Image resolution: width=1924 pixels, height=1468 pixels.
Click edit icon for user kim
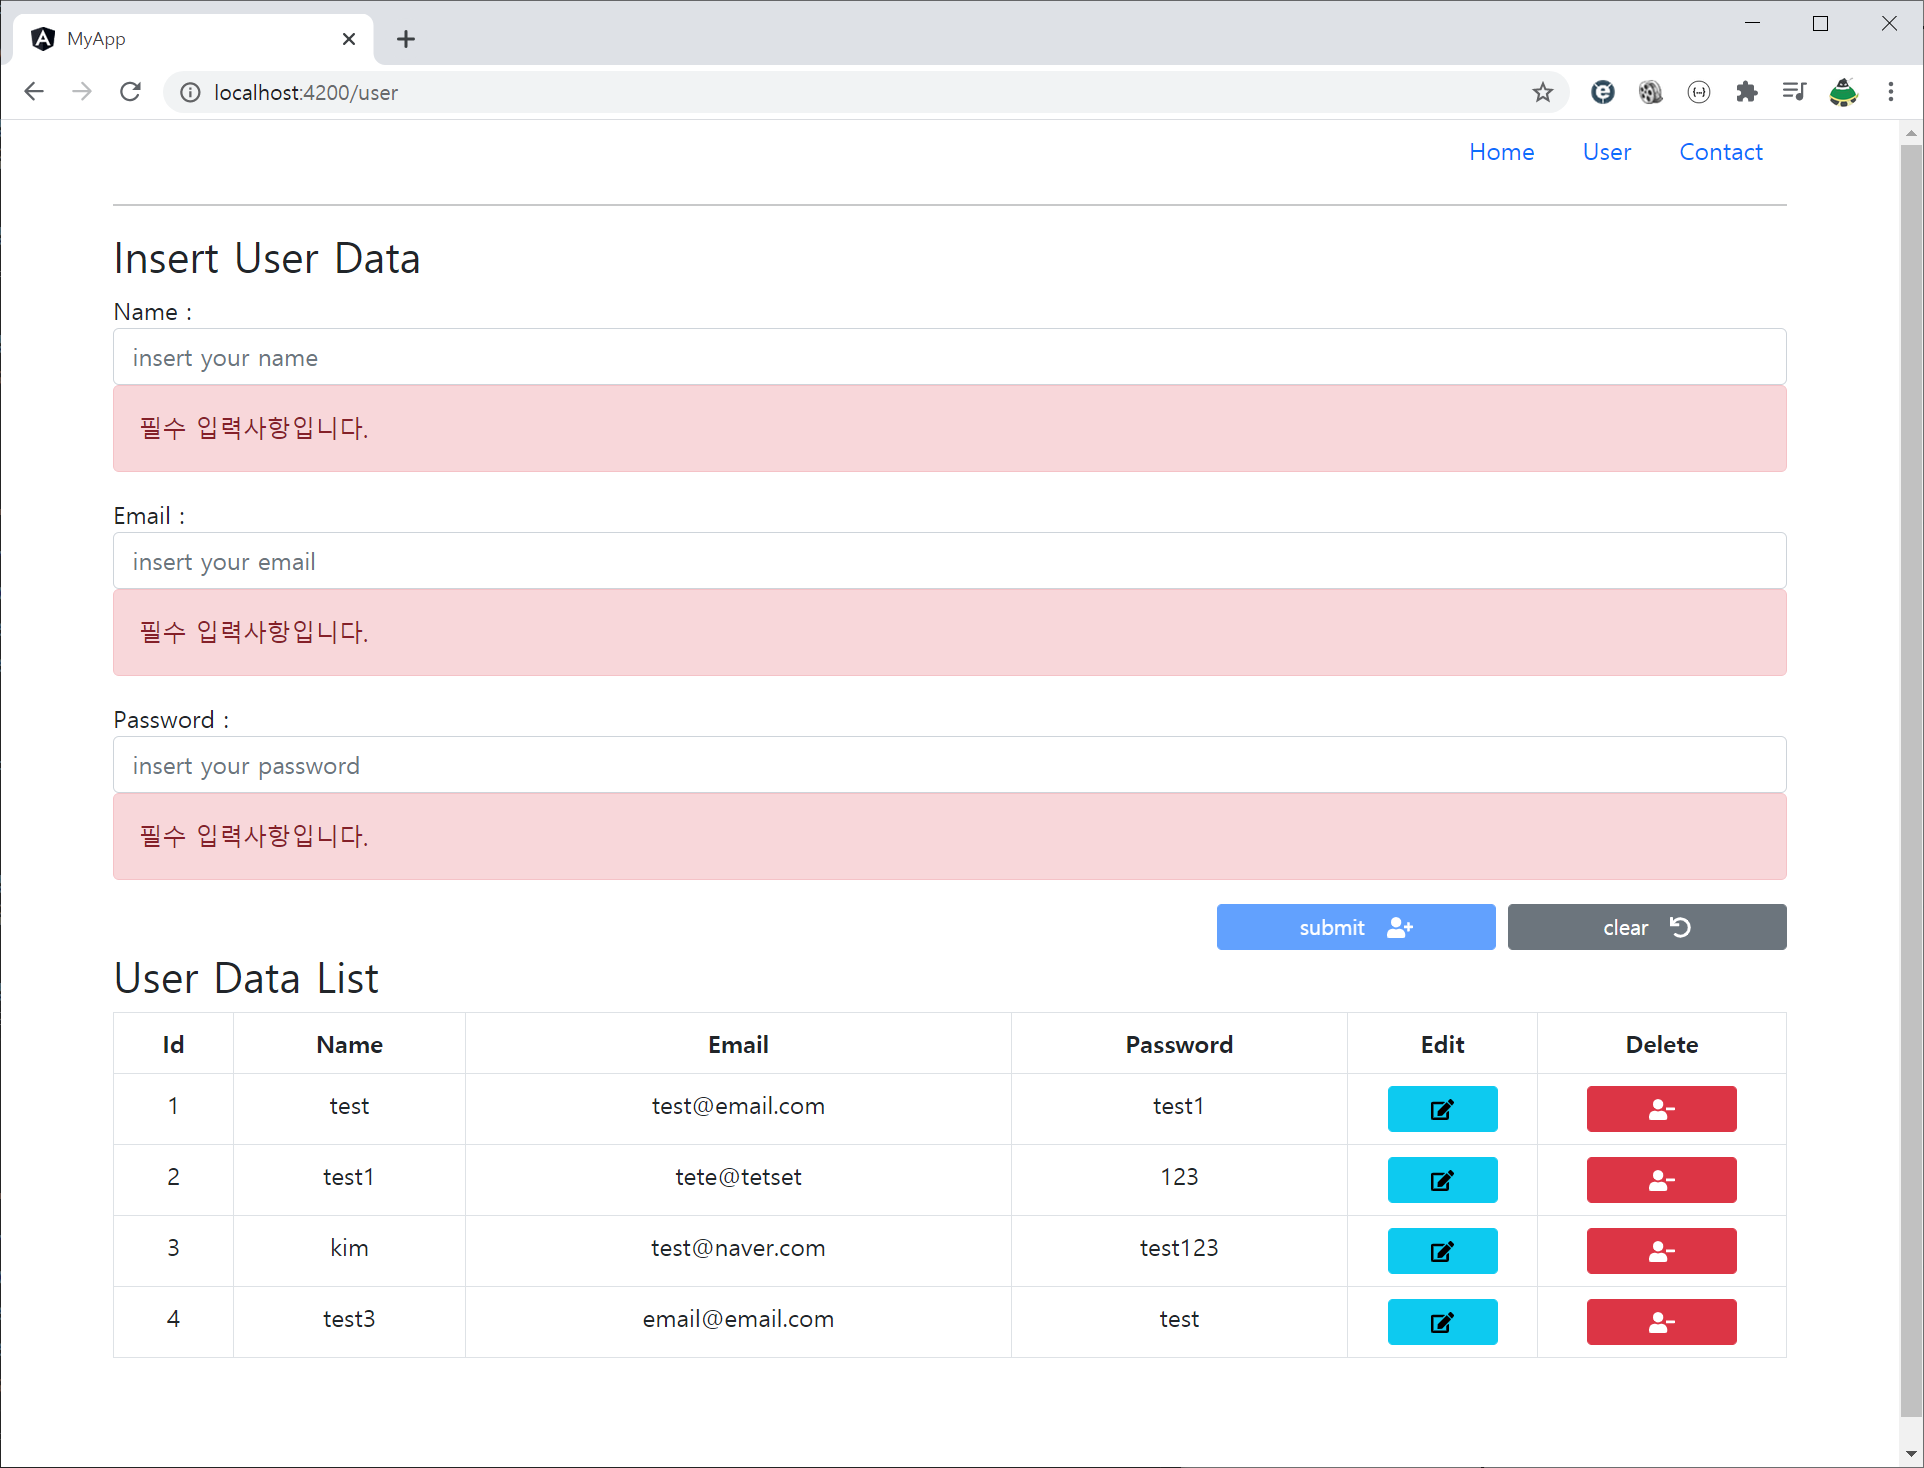[x=1441, y=1251]
